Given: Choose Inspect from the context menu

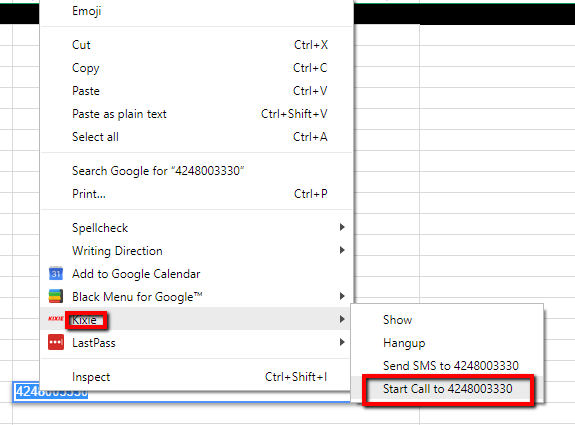Looking at the screenshot, I should coord(196,377).
